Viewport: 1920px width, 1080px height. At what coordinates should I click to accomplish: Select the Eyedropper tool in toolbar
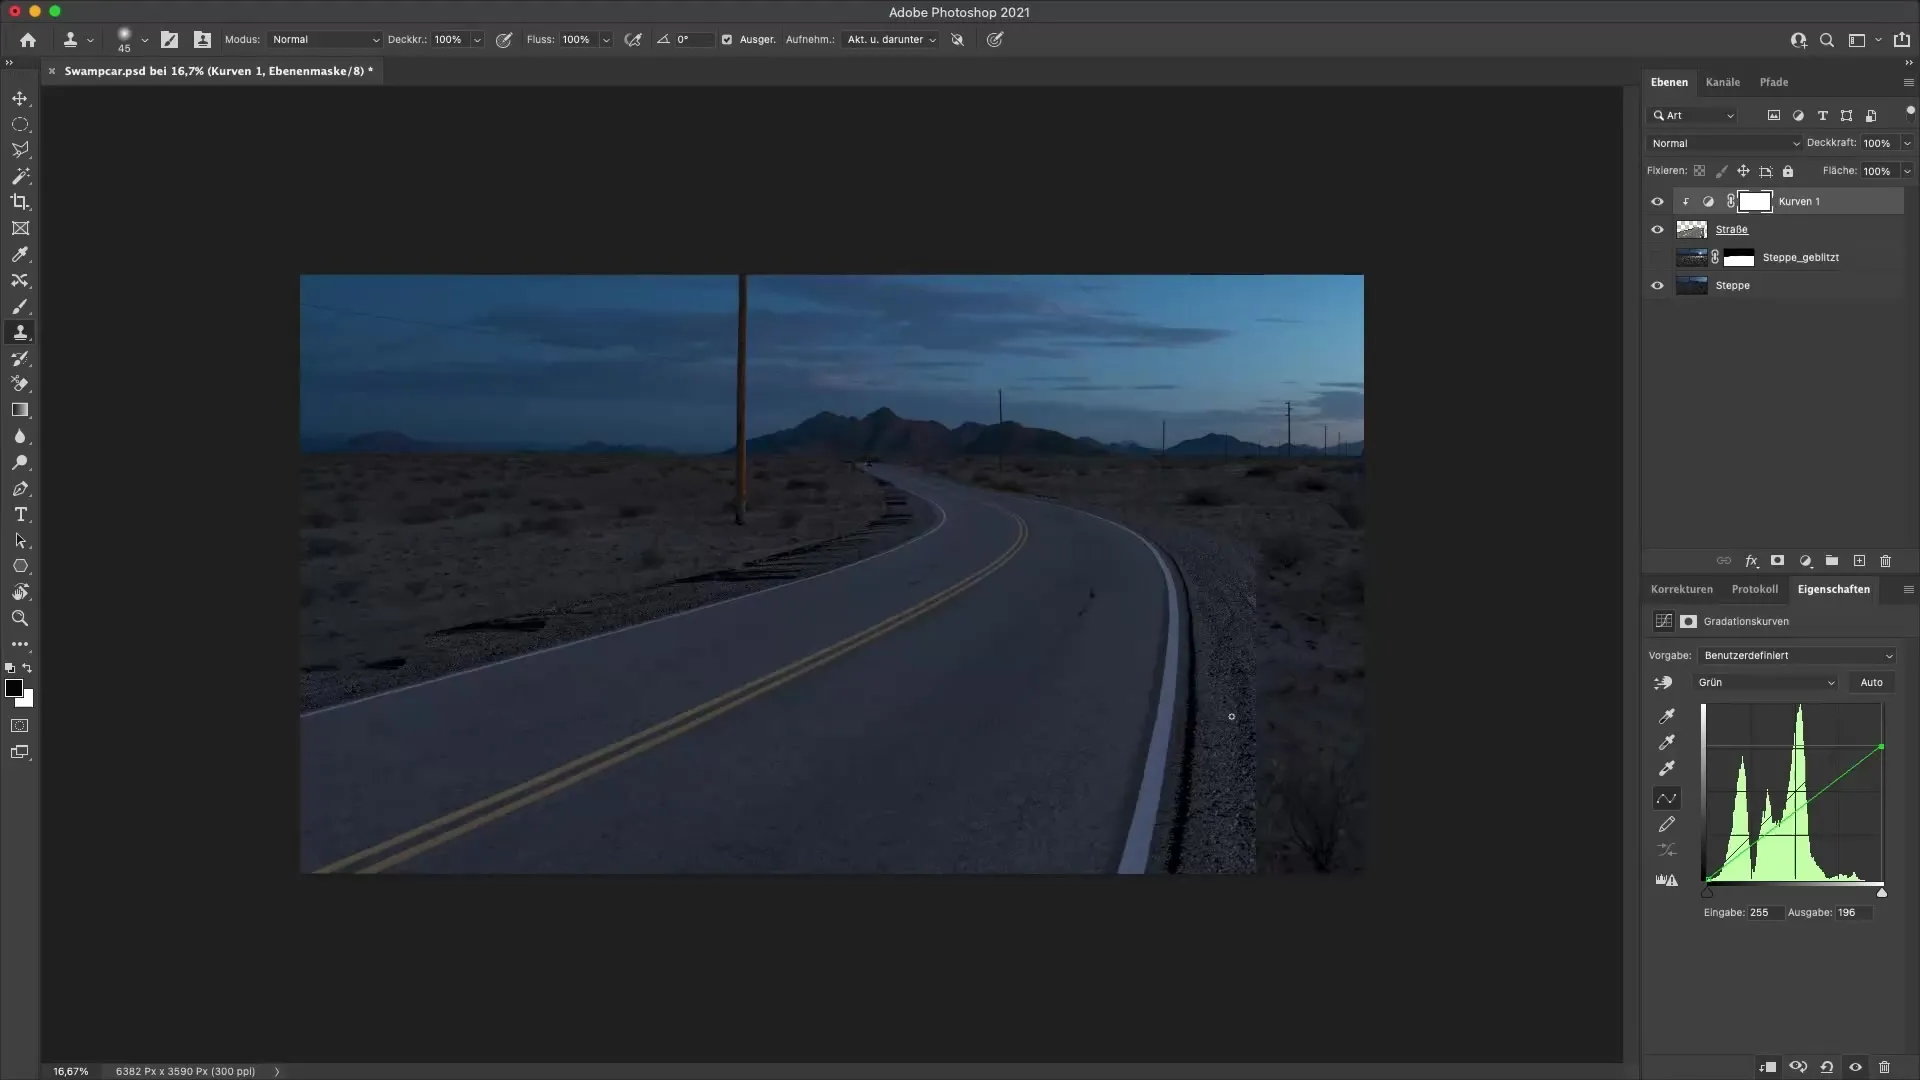tap(20, 255)
